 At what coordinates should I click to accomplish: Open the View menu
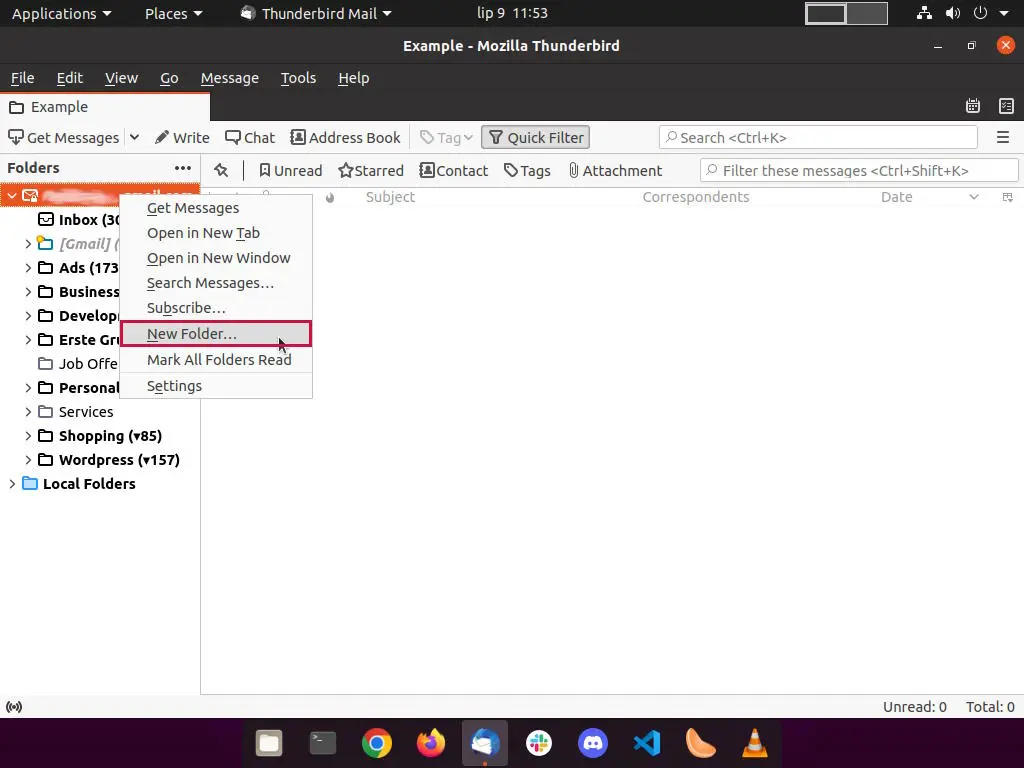click(121, 78)
